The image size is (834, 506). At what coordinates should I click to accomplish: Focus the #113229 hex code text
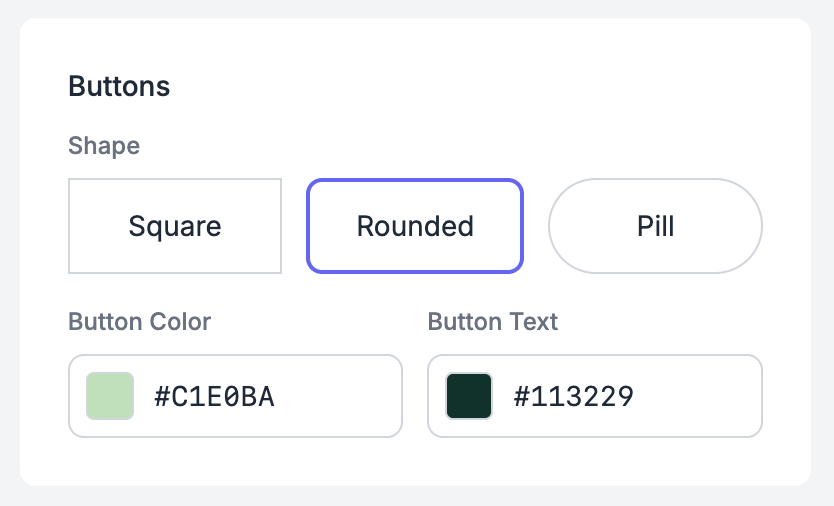click(x=573, y=397)
